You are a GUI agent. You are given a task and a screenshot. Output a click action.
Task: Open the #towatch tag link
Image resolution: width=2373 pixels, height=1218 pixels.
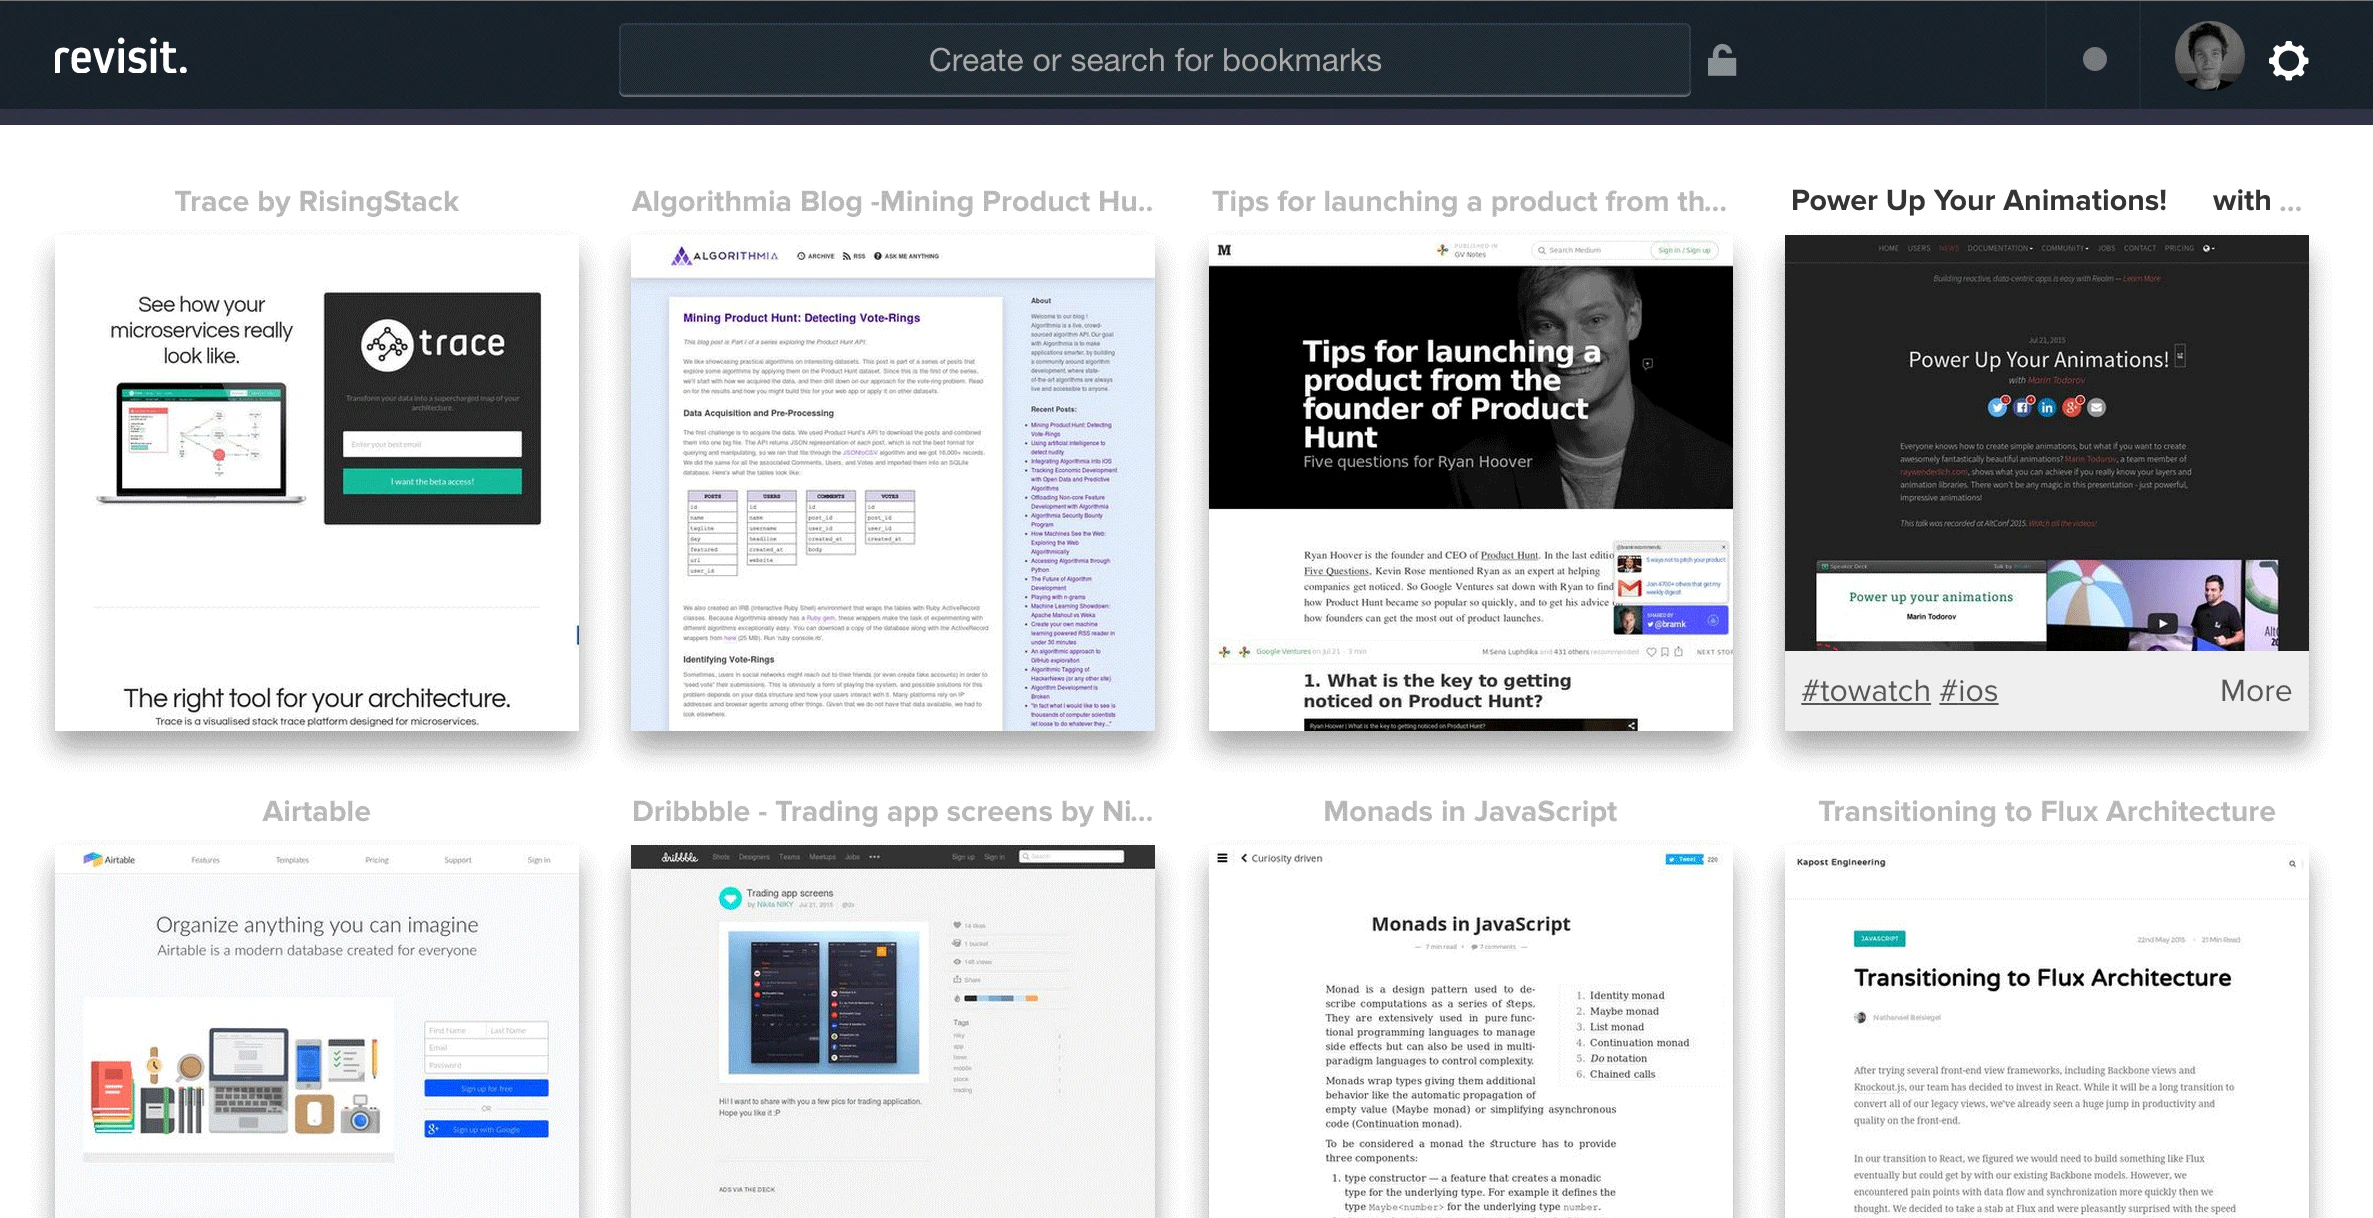tap(1865, 691)
